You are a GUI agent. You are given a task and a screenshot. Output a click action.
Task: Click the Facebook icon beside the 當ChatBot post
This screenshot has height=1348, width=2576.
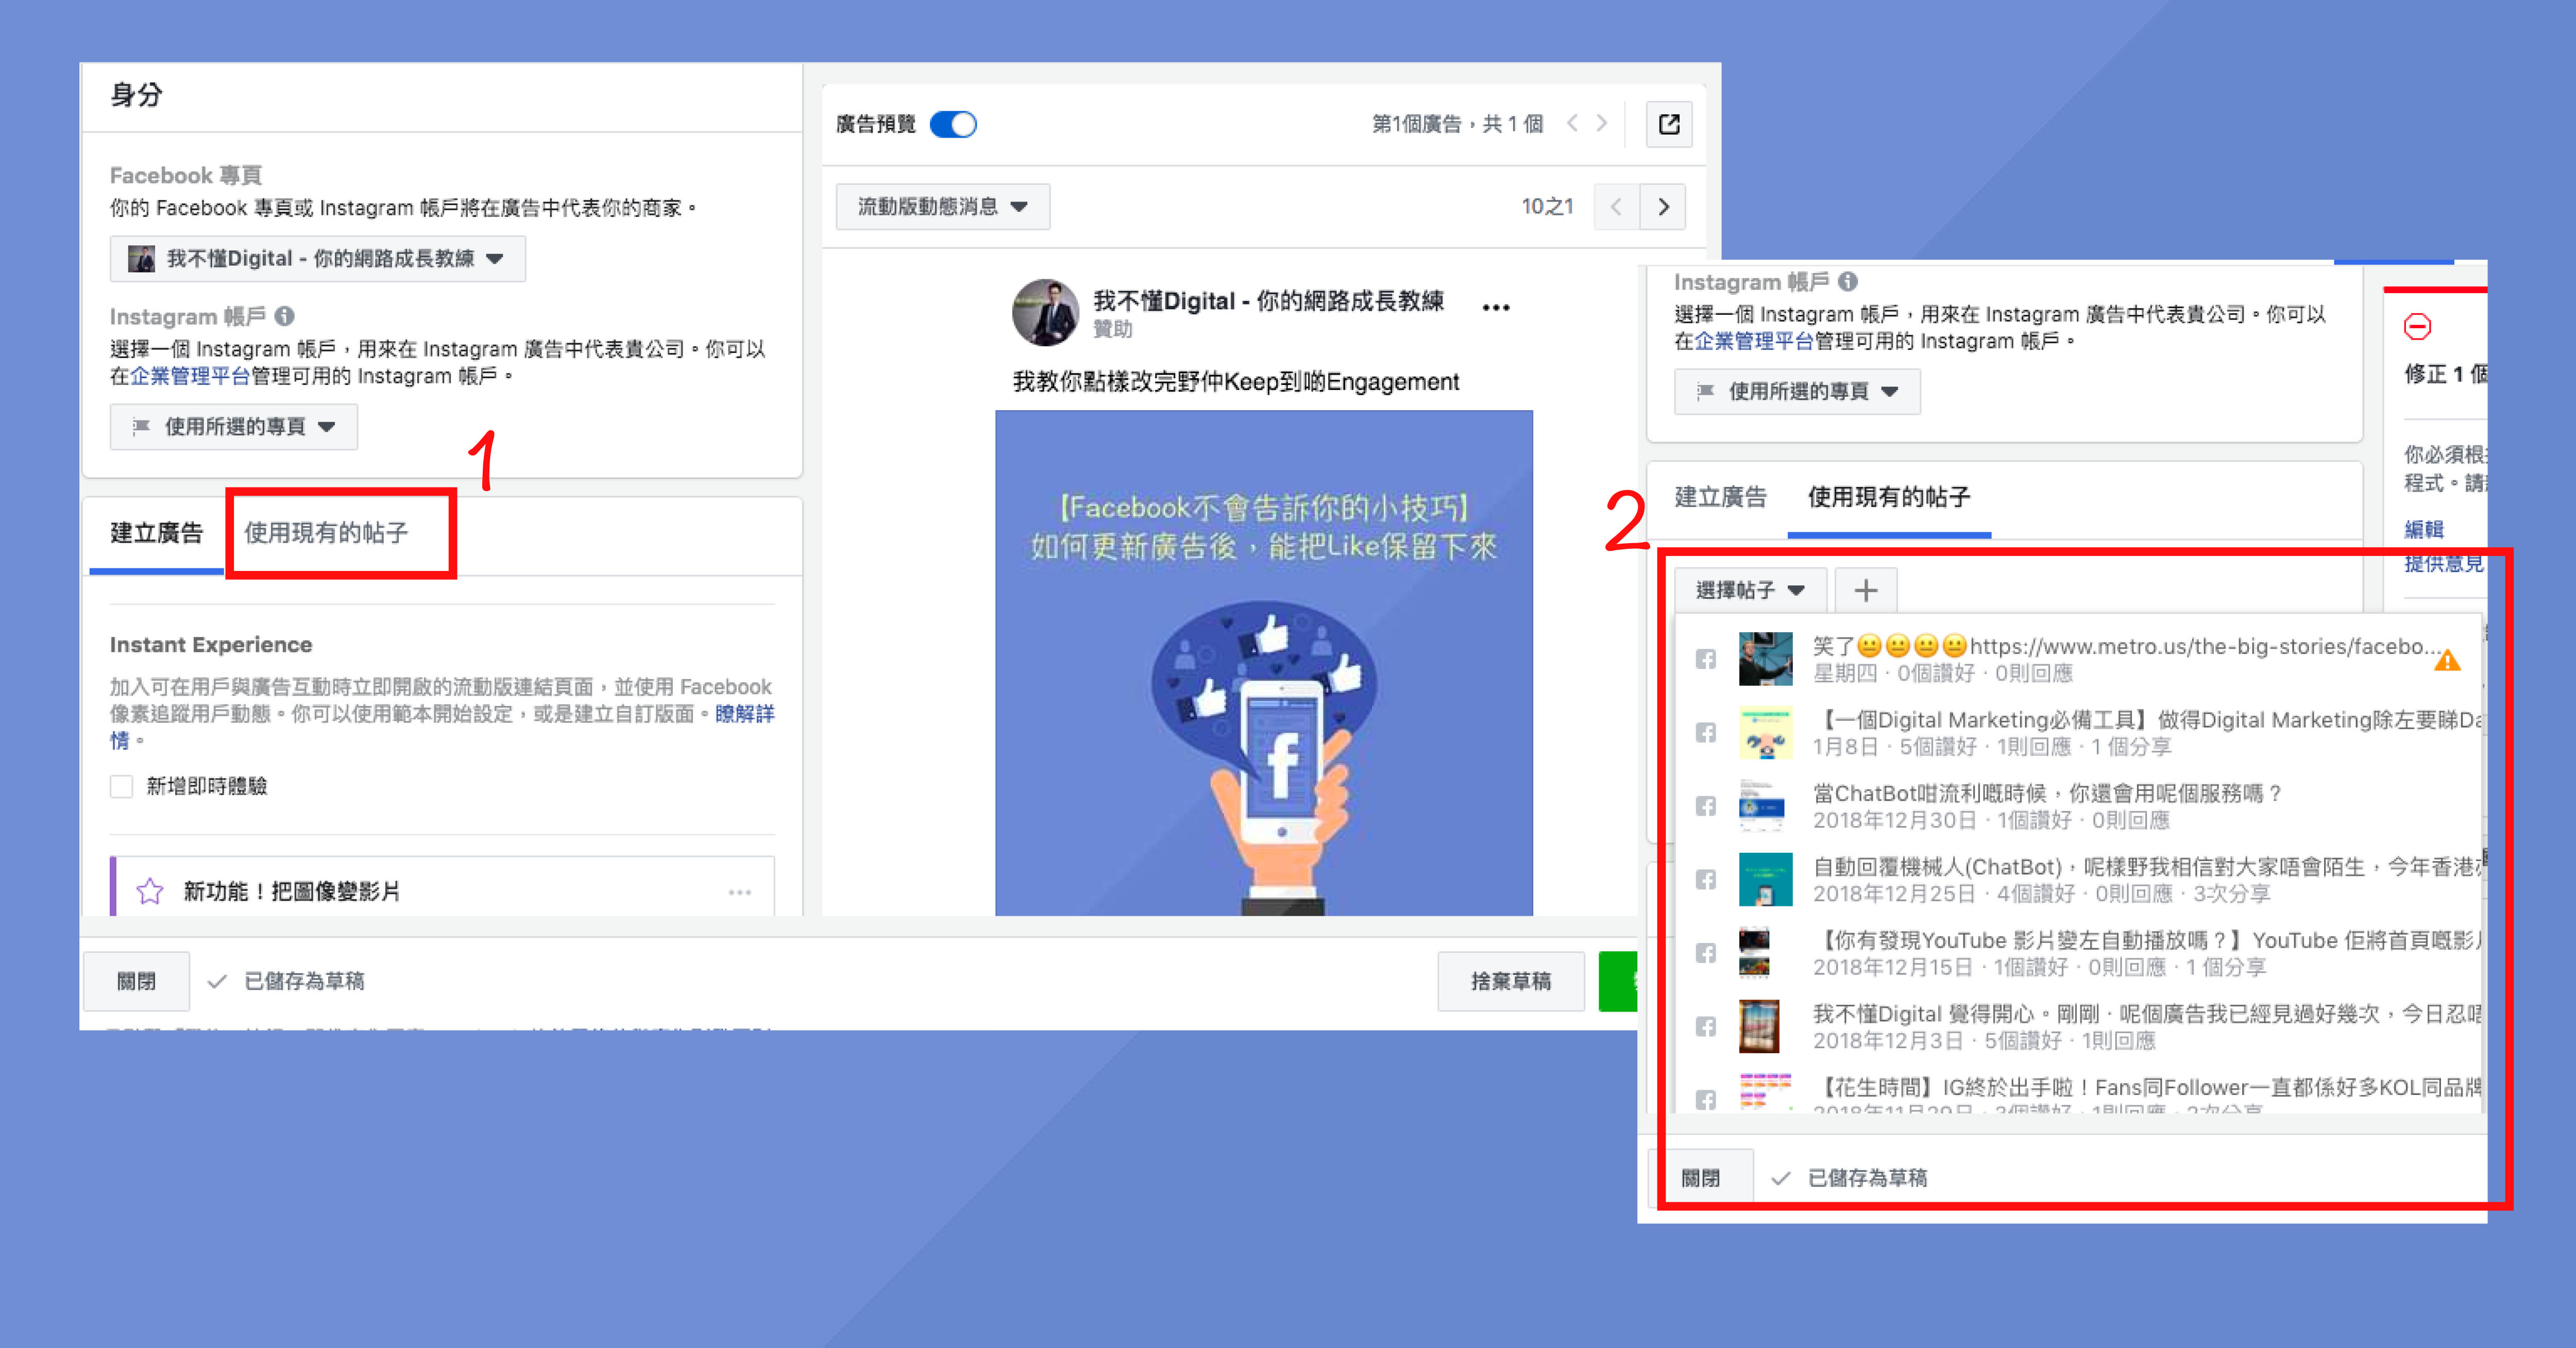tap(1706, 806)
